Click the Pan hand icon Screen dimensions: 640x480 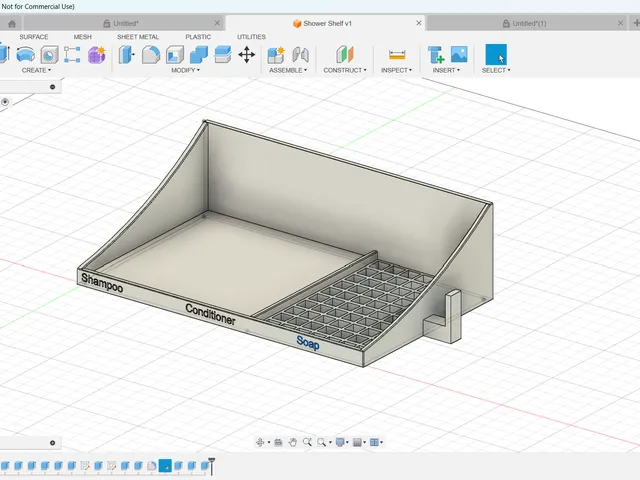click(x=293, y=442)
